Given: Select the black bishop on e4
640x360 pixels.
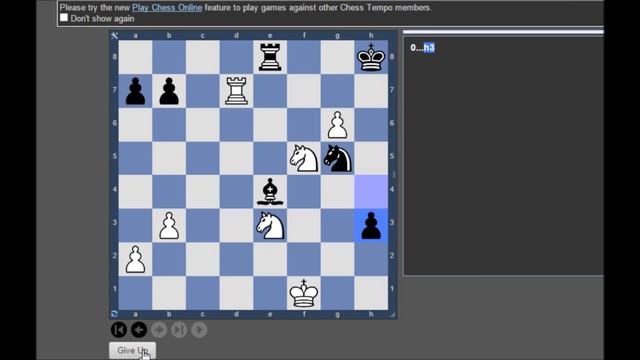Looking at the screenshot, I should coord(270,192).
